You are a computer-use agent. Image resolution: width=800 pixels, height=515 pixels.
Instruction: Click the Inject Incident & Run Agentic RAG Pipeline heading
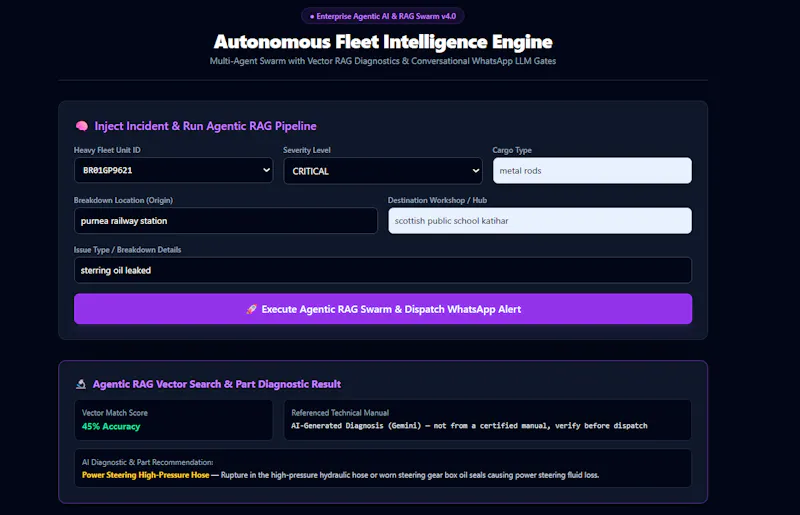[x=205, y=126]
